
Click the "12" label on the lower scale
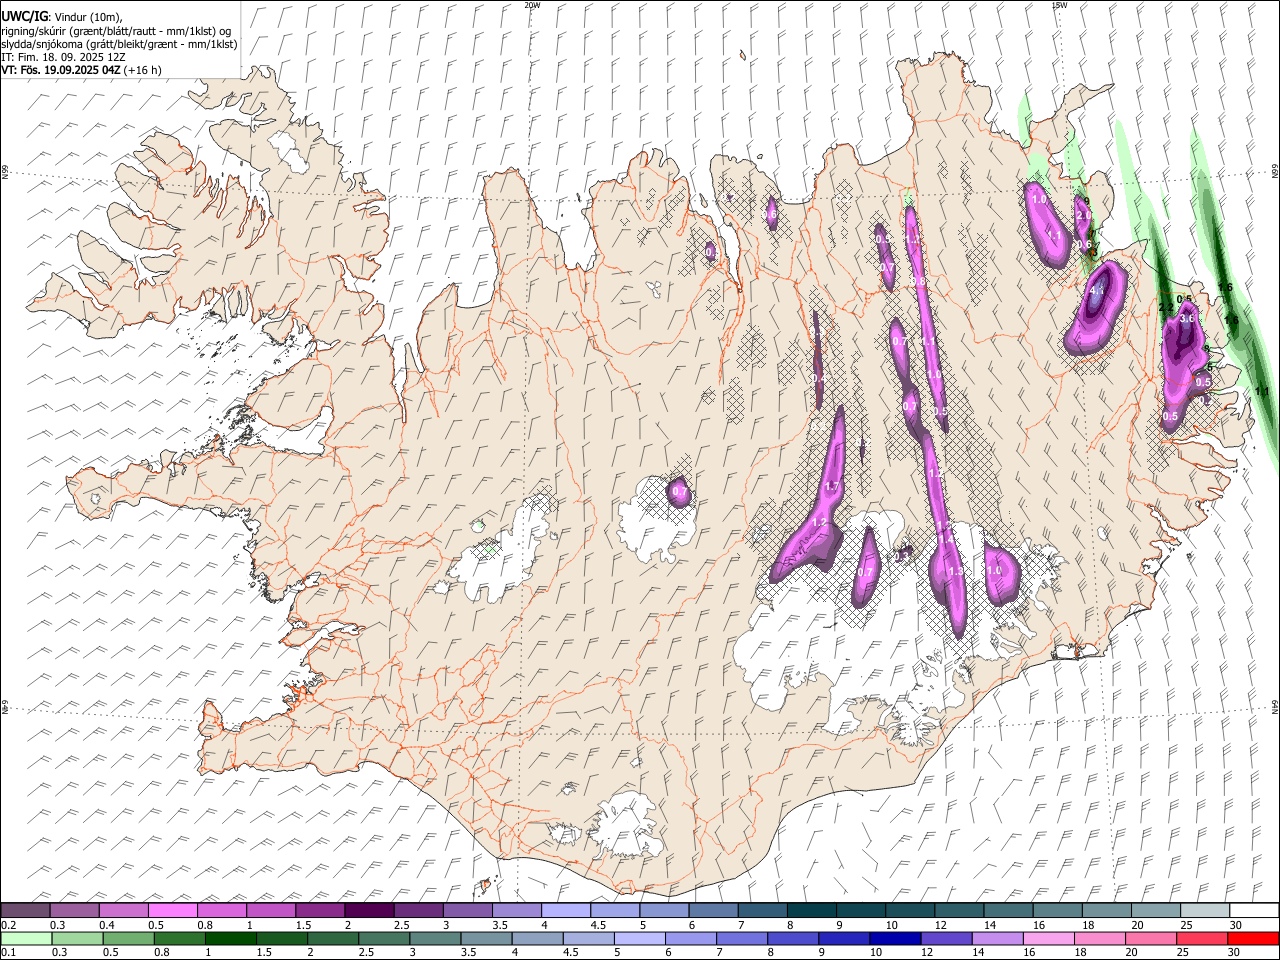click(x=927, y=953)
